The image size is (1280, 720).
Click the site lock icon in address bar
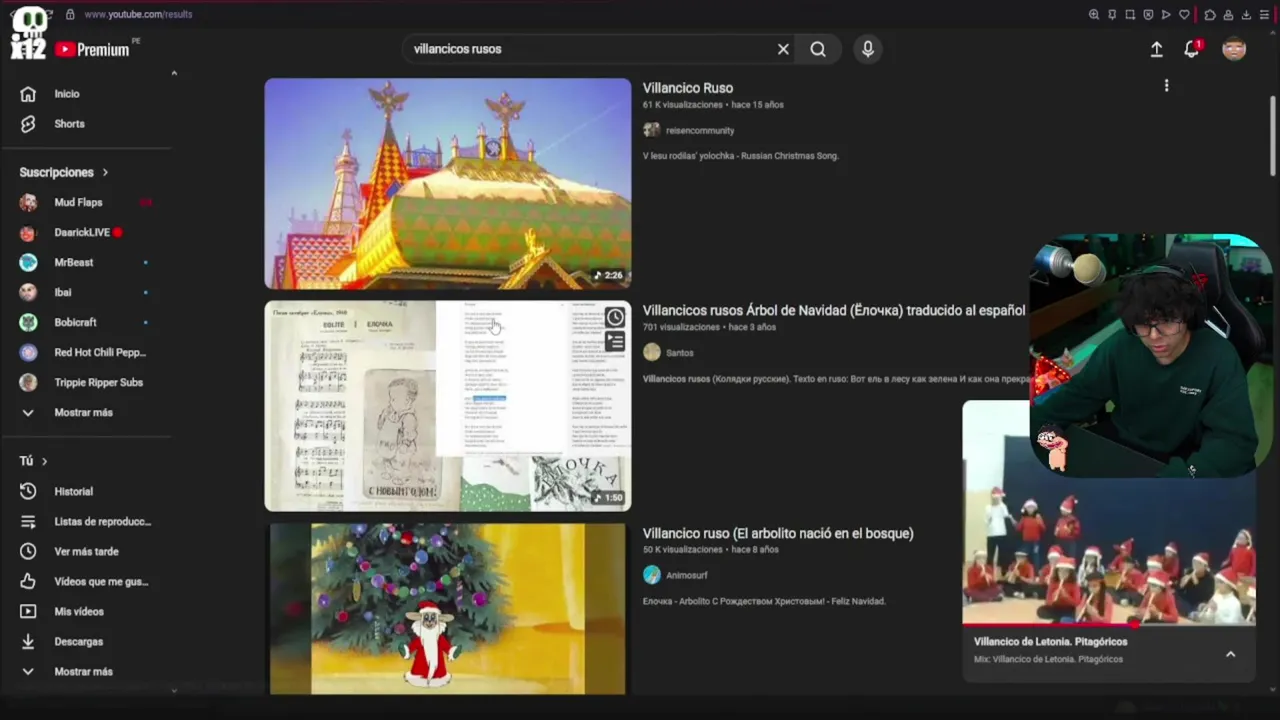(x=70, y=15)
